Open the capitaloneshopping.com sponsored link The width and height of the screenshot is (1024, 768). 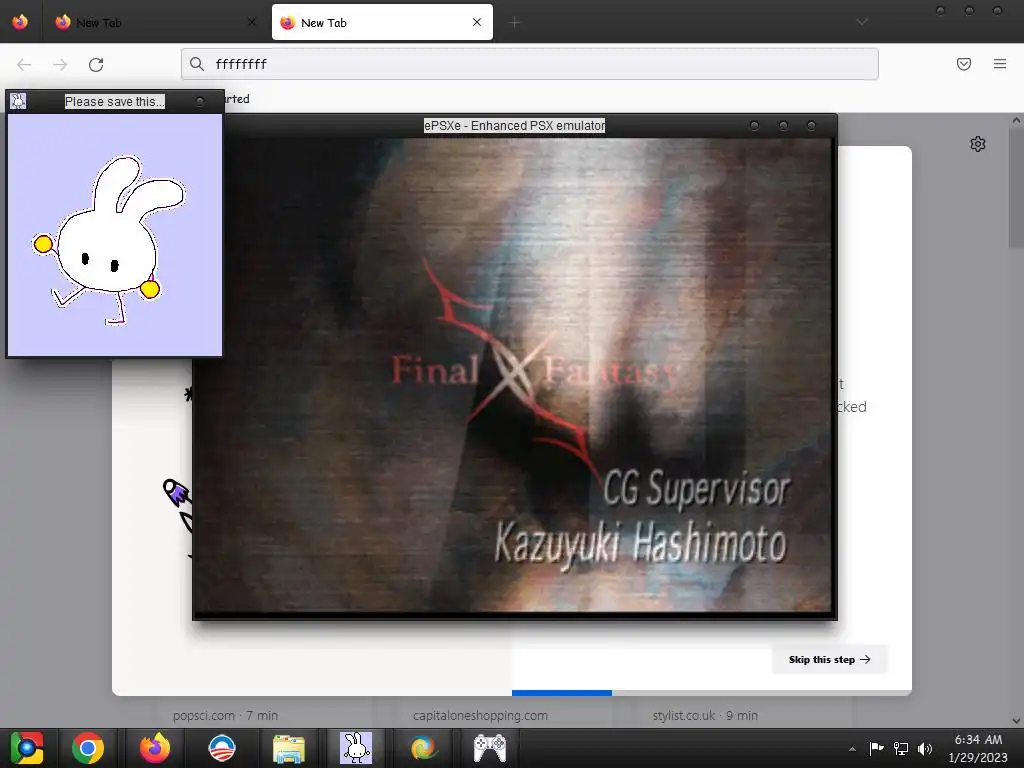click(x=480, y=716)
